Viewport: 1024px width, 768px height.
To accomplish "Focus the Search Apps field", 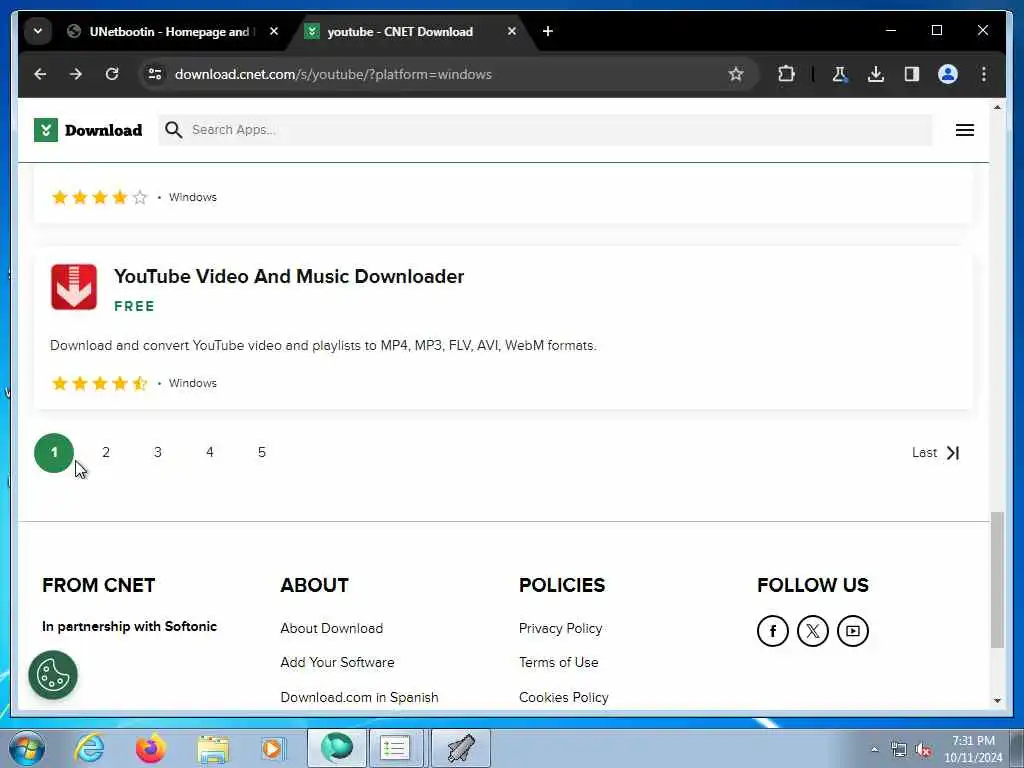I will point(545,130).
